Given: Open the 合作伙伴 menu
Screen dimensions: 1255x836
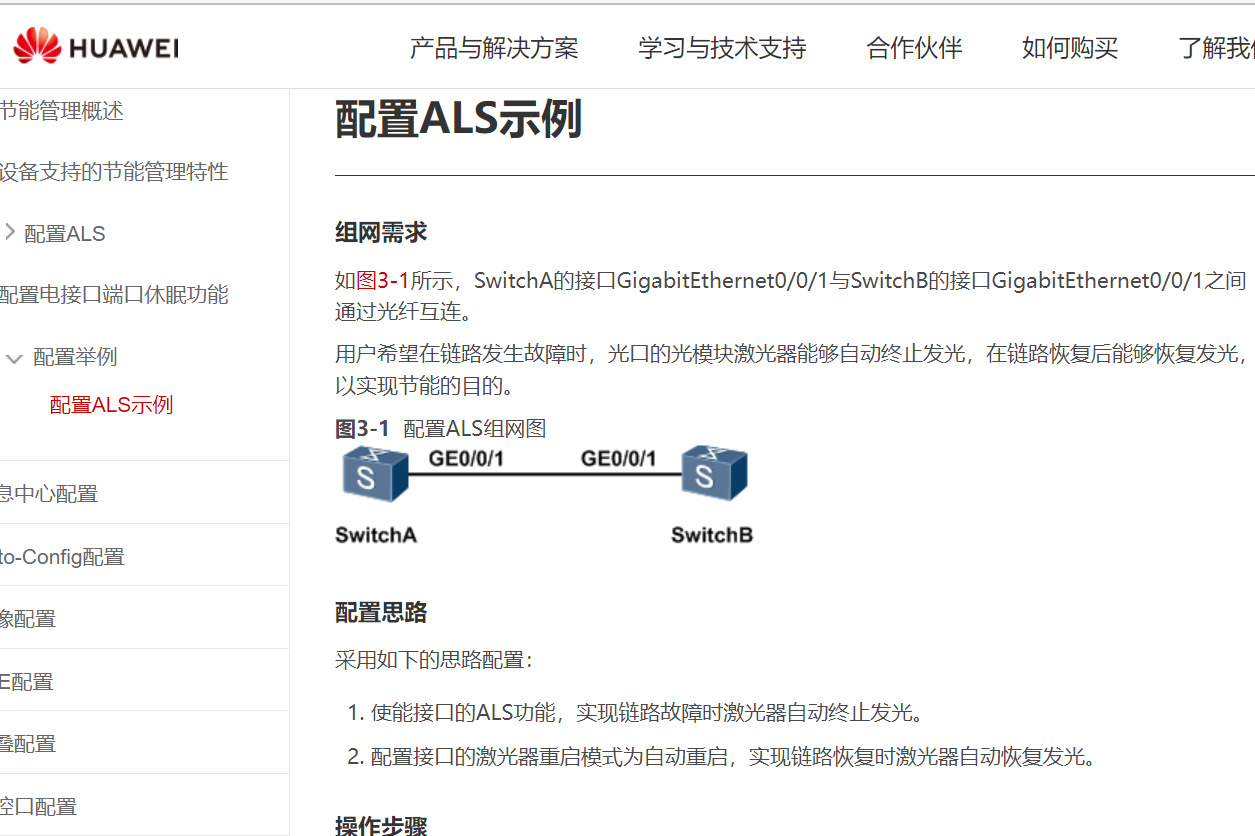Looking at the screenshot, I should (914, 48).
